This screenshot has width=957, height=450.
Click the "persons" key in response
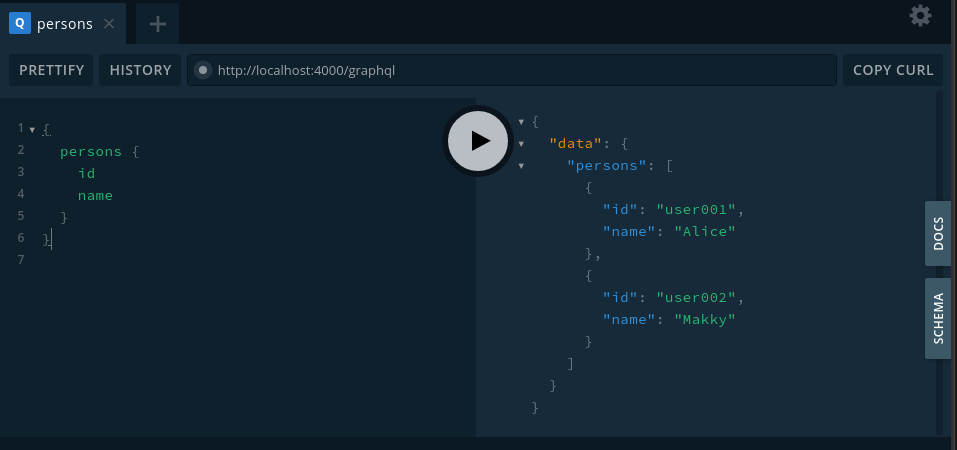point(607,165)
